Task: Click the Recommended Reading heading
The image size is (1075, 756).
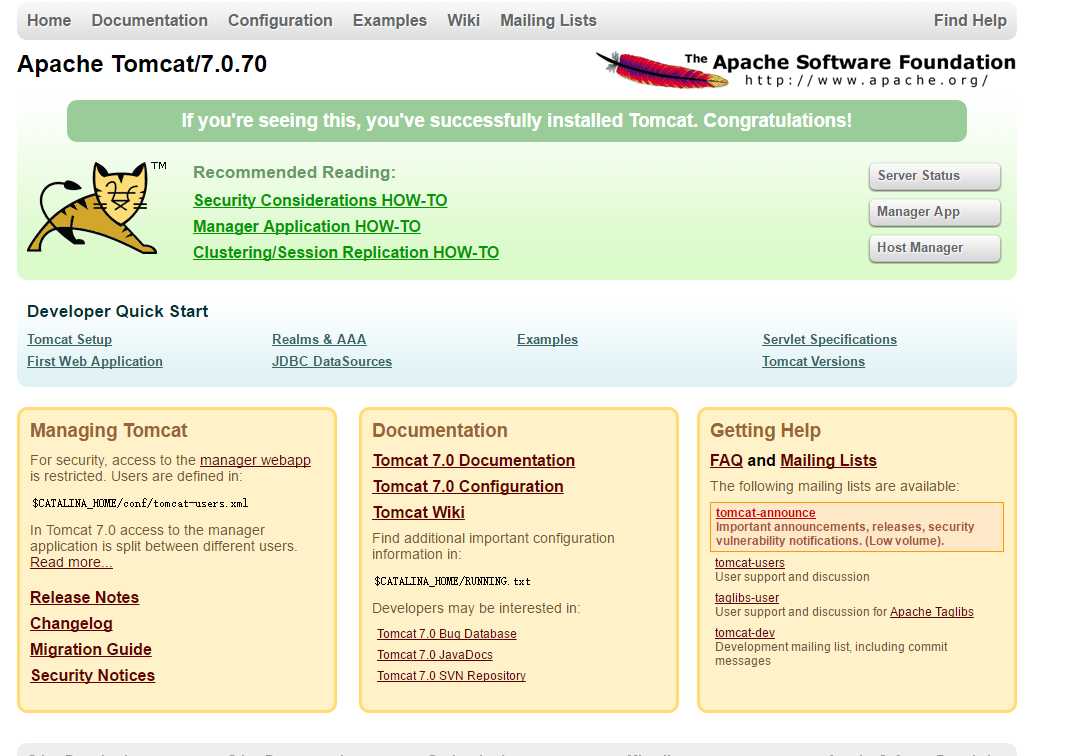Action: 294,172
